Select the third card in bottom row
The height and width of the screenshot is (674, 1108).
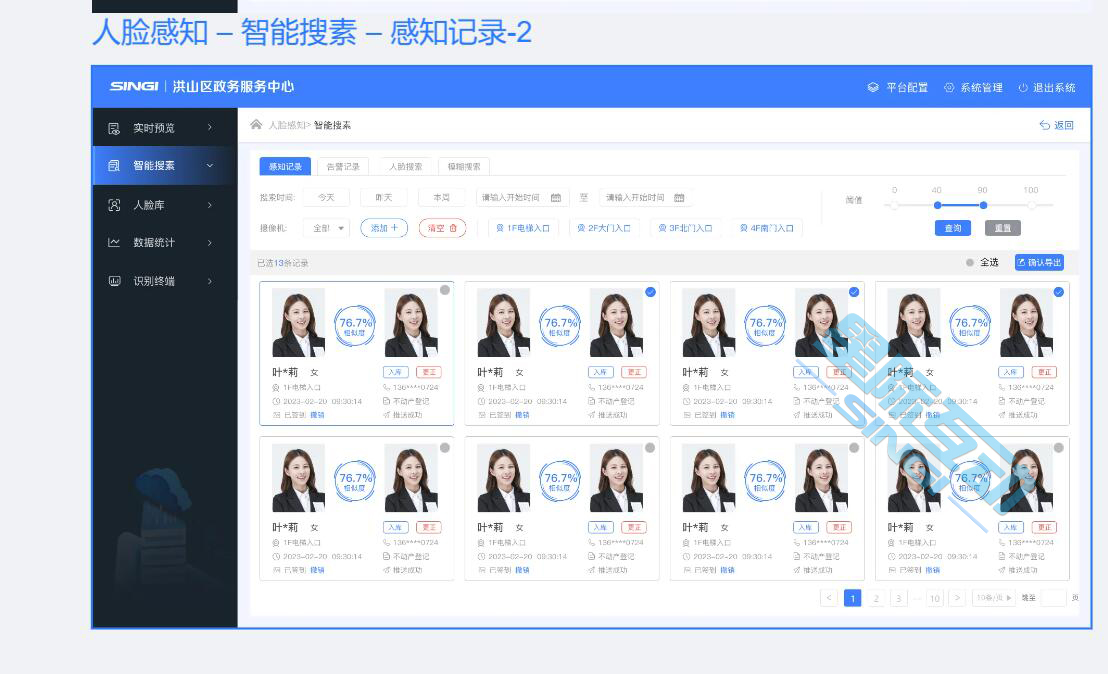(854, 447)
